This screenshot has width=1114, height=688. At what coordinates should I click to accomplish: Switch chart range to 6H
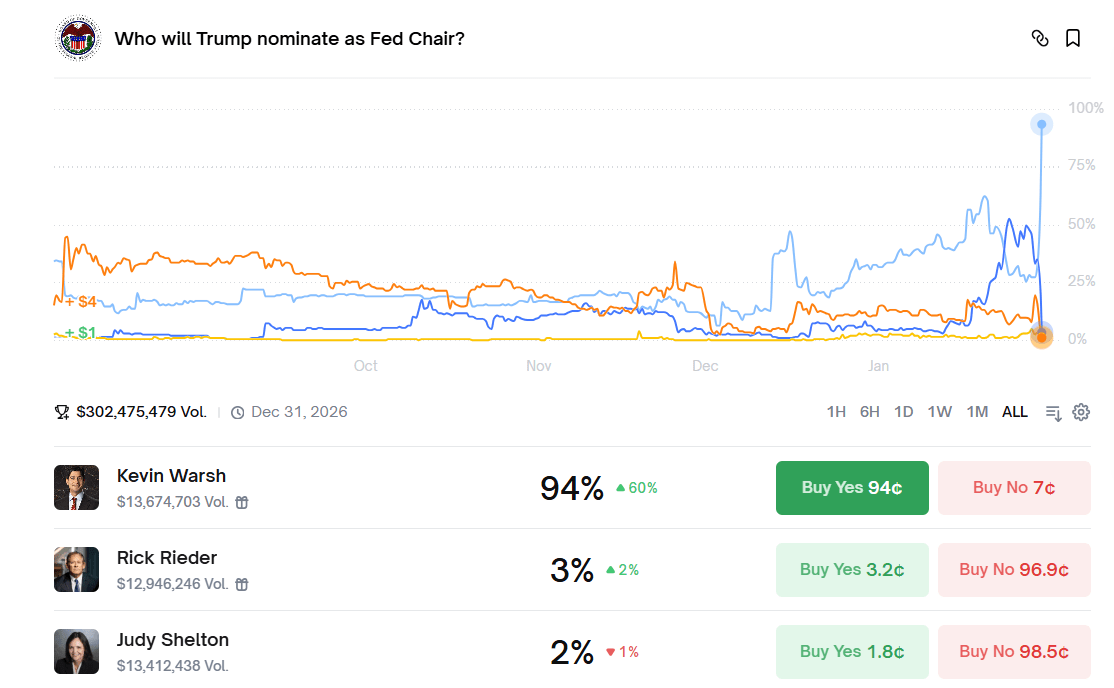(870, 412)
